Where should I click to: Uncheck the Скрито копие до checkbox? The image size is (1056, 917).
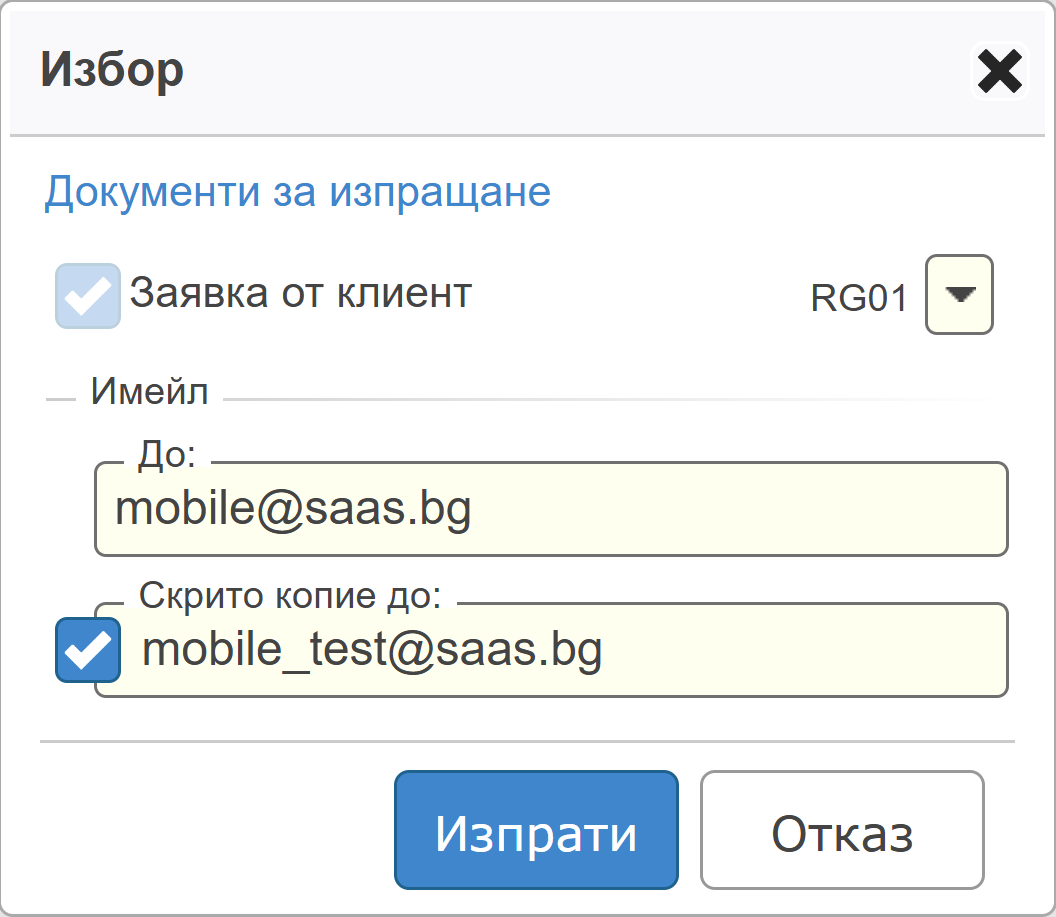pyautogui.click(x=88, y=650)
